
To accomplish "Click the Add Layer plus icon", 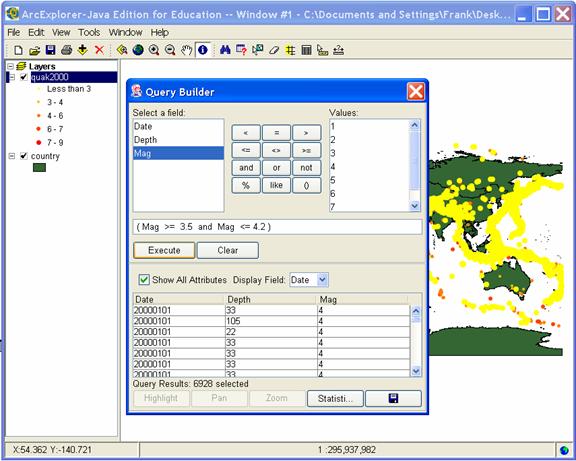I will pyautogui.click(x=83, y=50).
